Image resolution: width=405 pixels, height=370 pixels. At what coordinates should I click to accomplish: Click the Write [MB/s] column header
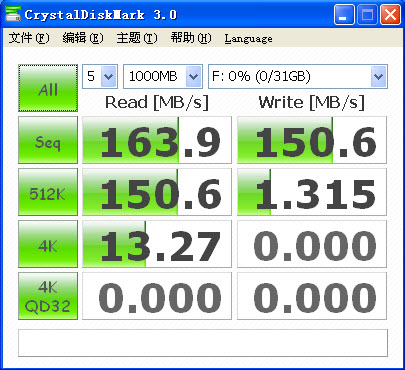coord(312,102)
